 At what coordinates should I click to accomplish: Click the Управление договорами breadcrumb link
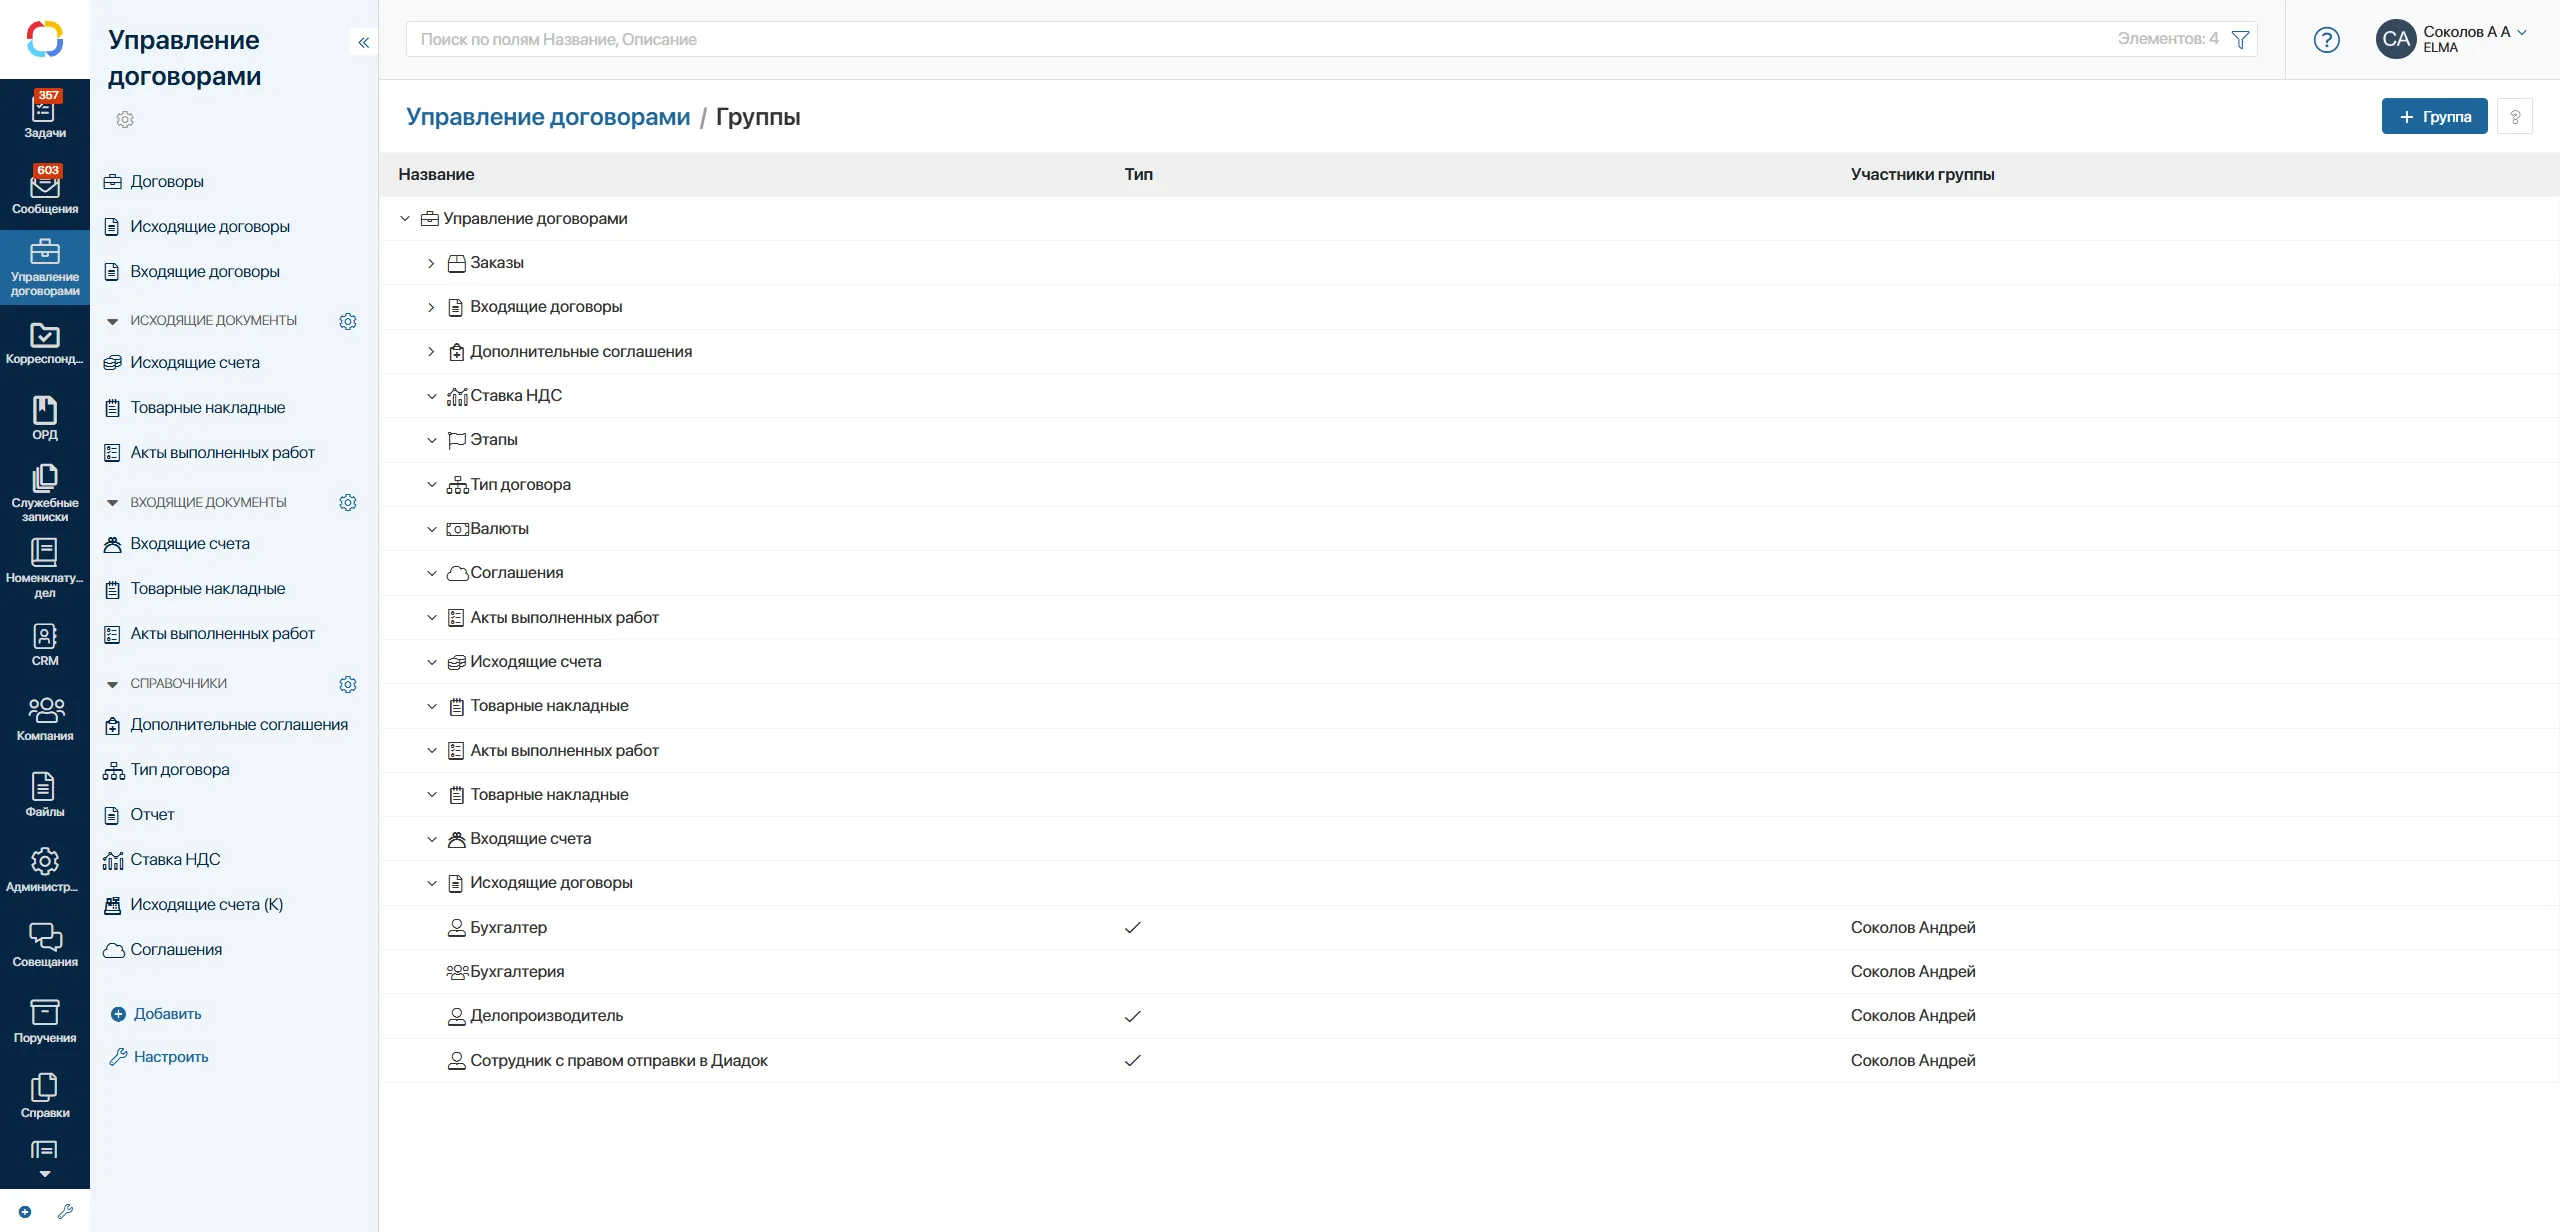tap(548, 117)
